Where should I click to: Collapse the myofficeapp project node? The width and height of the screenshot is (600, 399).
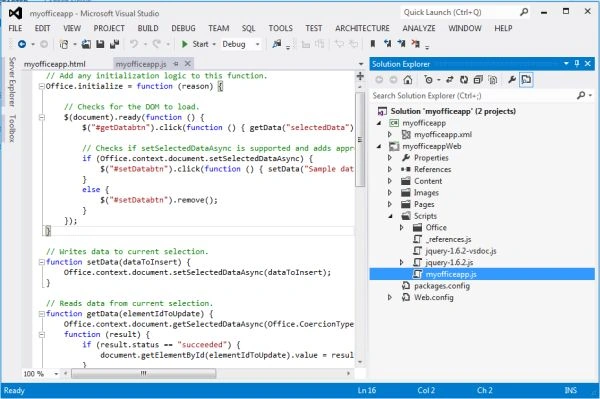tap(379, 123)
